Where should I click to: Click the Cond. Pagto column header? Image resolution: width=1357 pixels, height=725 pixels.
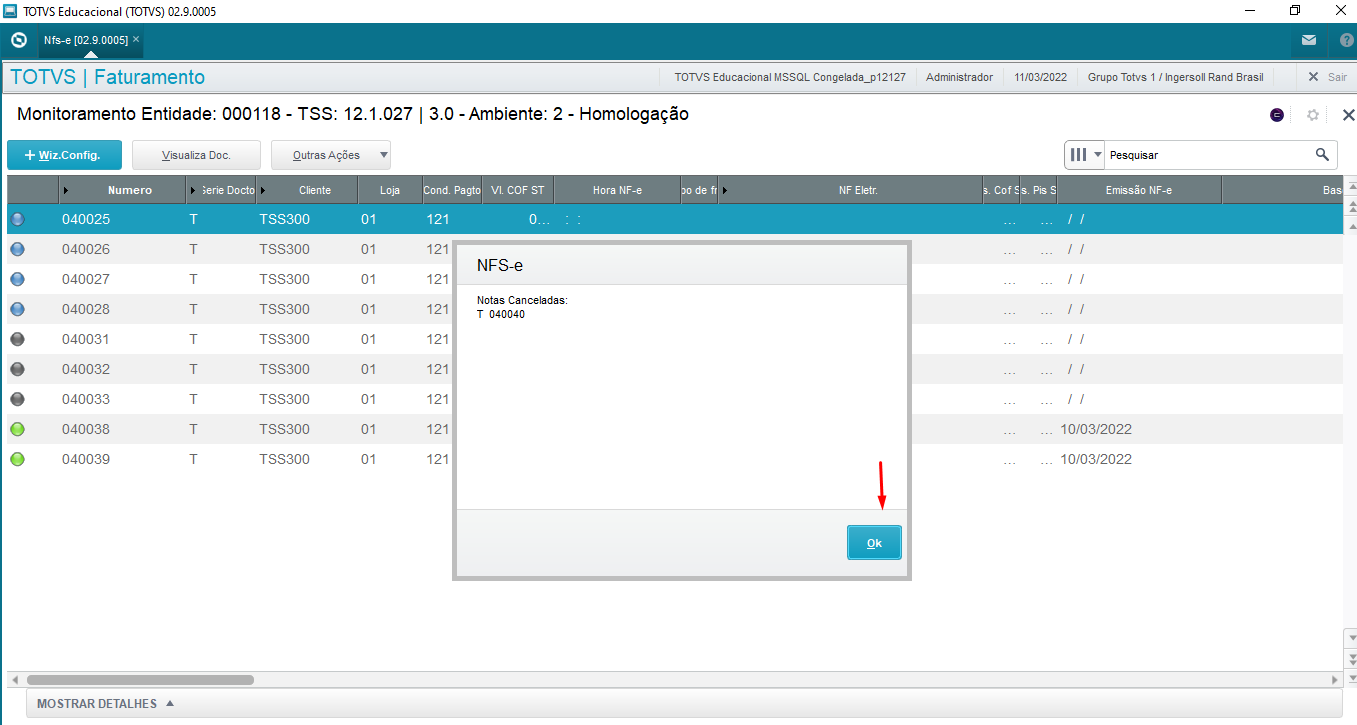click(452, 190)
